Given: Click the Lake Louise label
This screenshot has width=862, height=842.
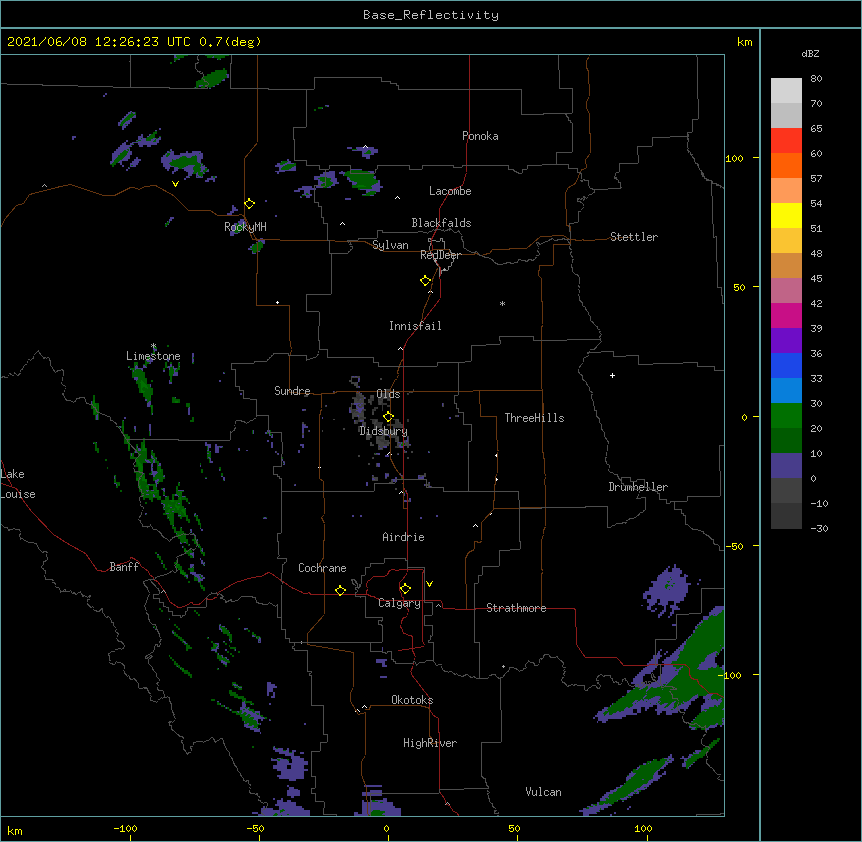Looking at the screenshot, I should (x=17, y=484).
